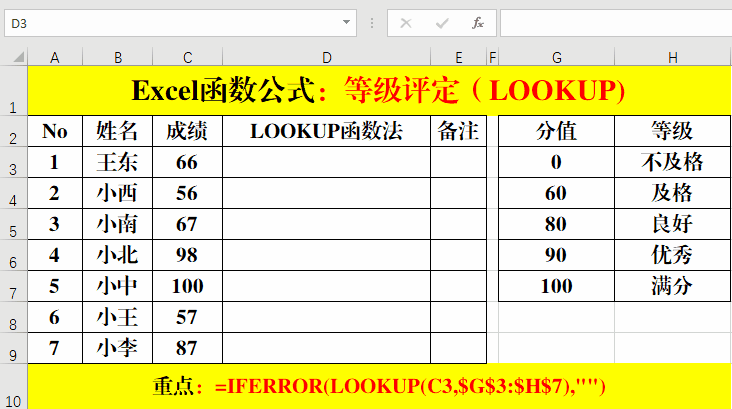Click the '成绩' header cell
The height and width of the screenshot is (409, 732).
pyautogui.click(x=188, y=131)
